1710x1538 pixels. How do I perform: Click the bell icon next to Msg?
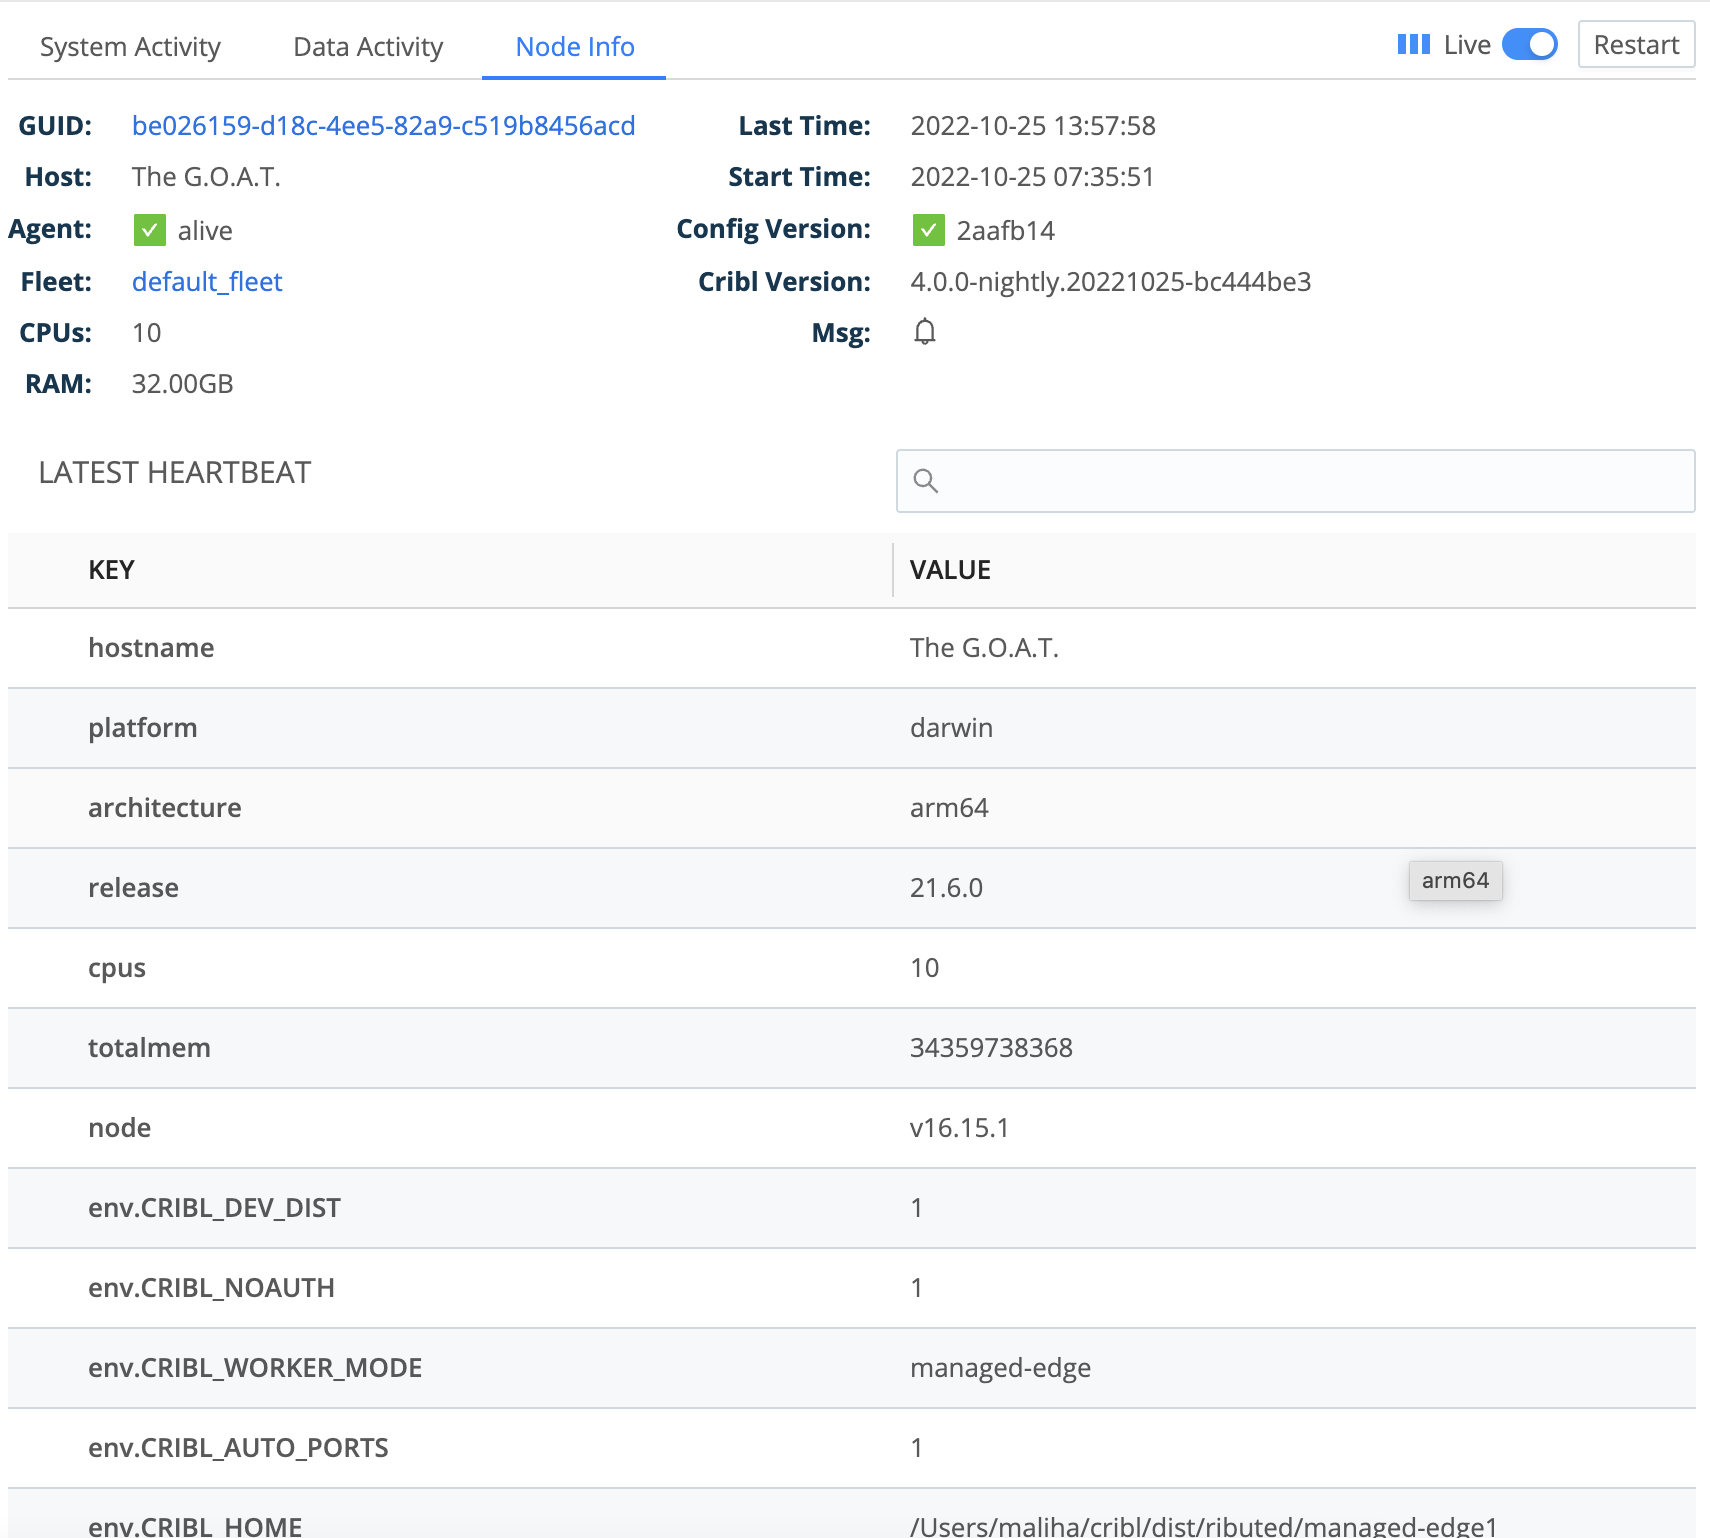[924, 331]
